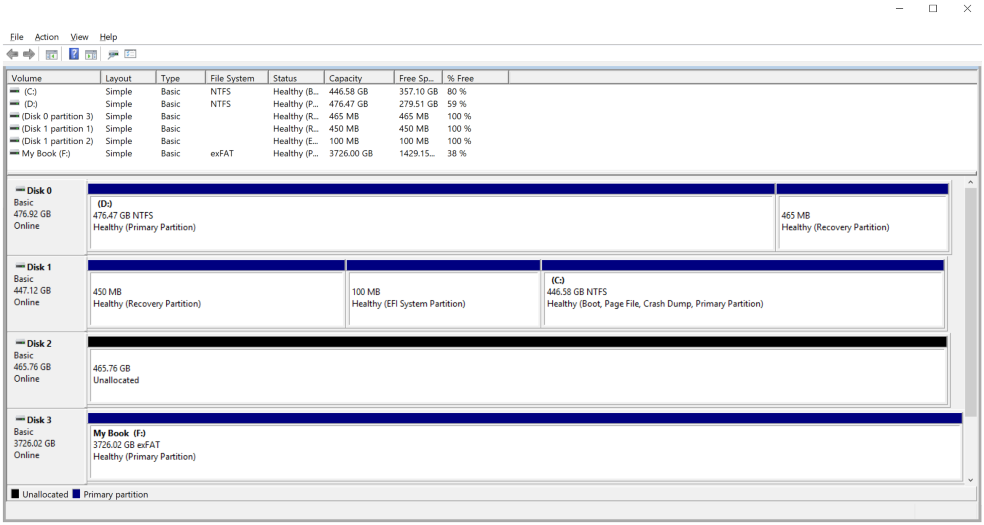The image size is (984, 525).
Task: Open the View menu
Action: point(79,37)
